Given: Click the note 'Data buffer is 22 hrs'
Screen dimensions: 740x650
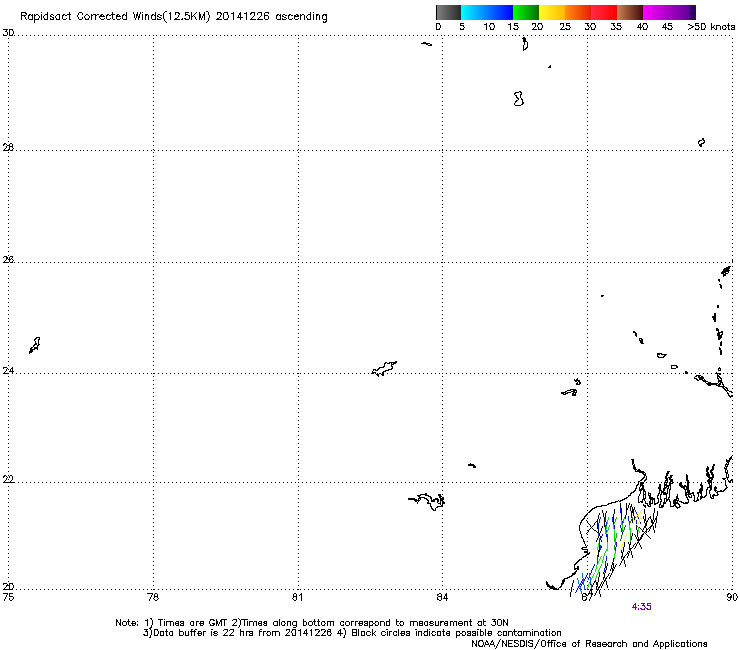Looking at the screenshot, I should [204, 633].
